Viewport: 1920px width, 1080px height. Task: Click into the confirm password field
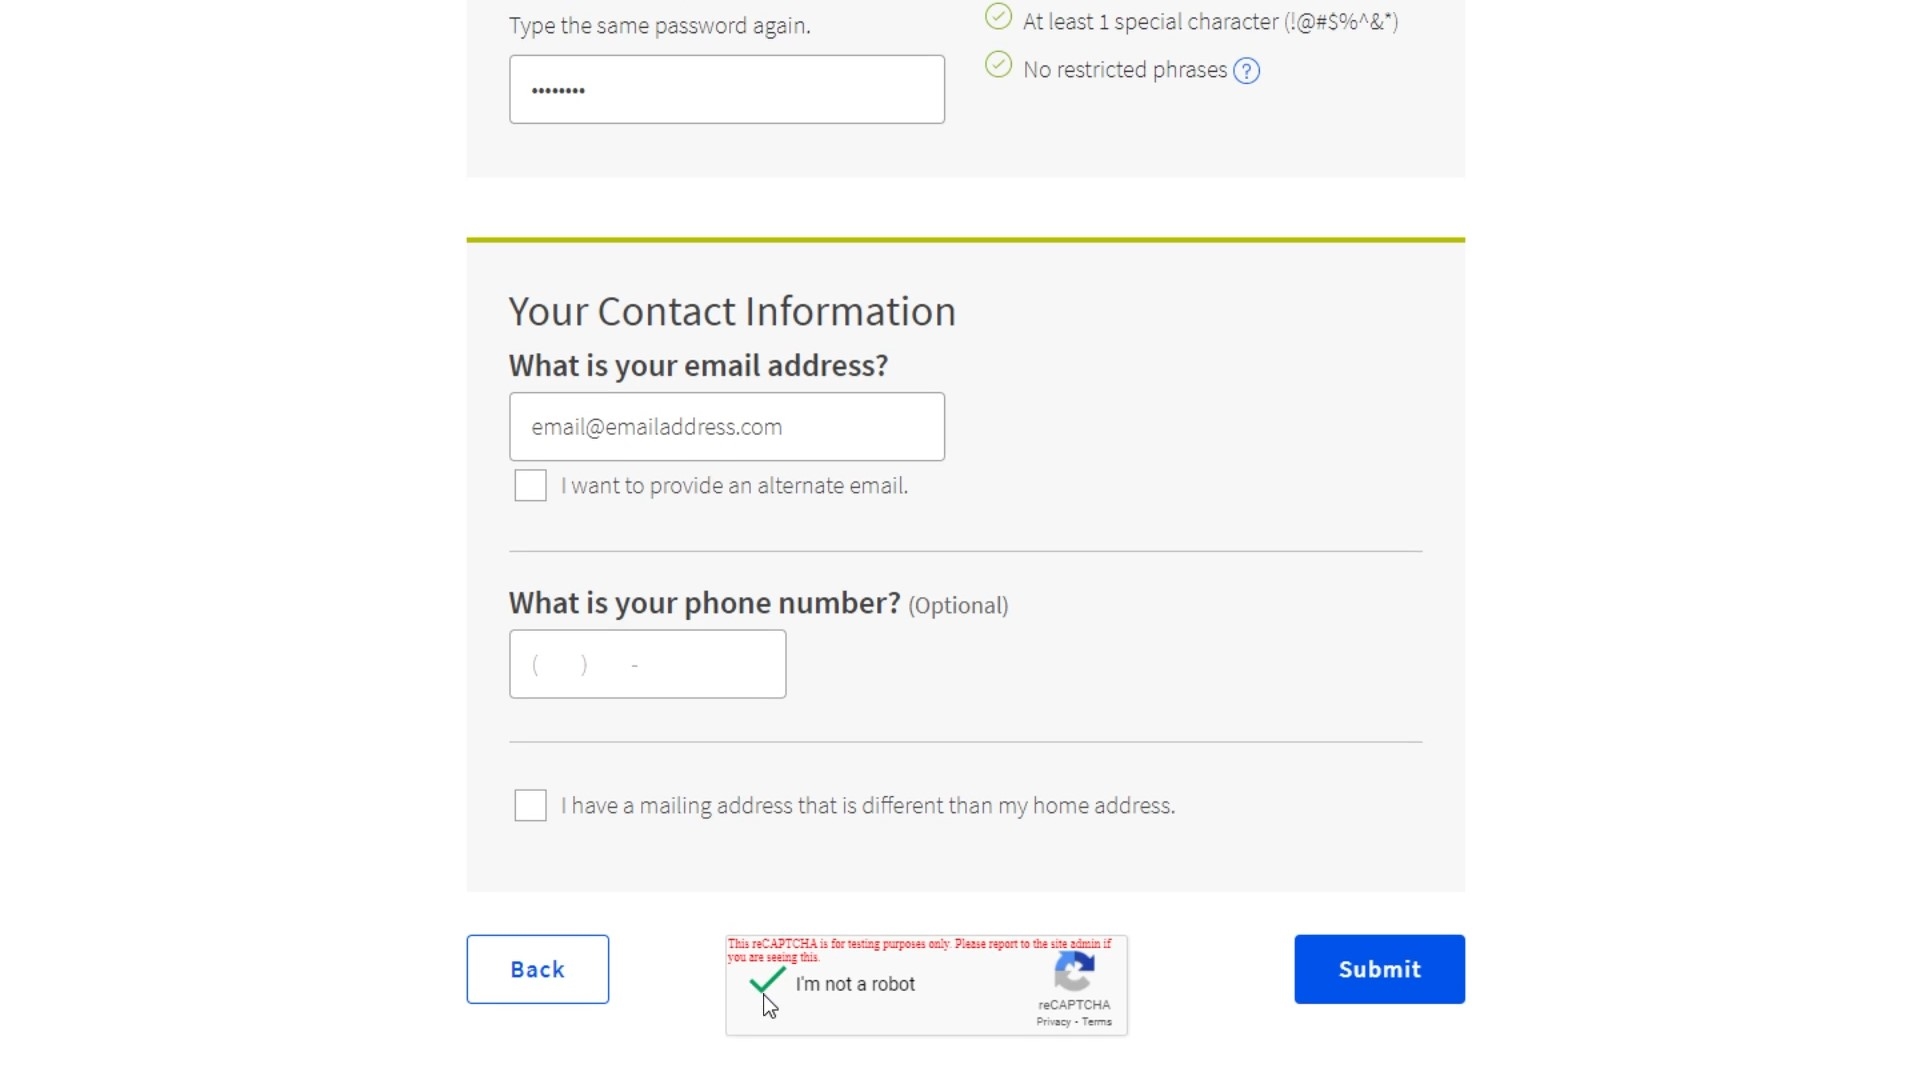[727, 89]
